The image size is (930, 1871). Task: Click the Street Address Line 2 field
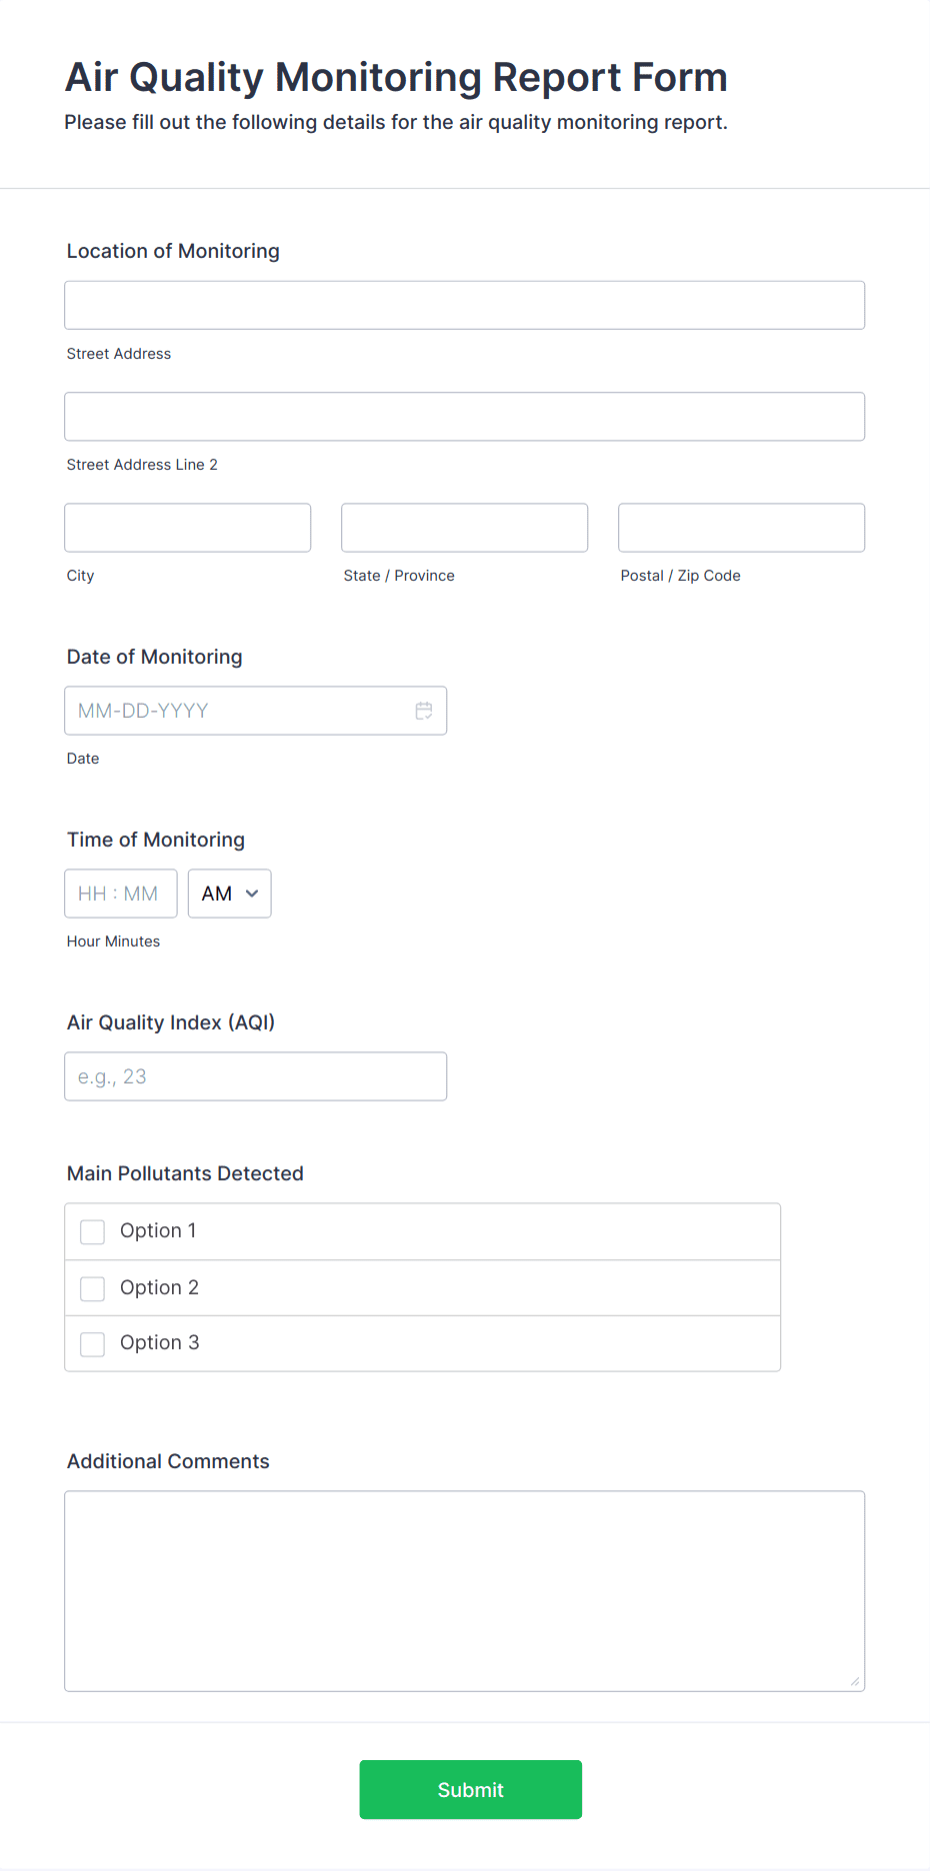point(464,416)
